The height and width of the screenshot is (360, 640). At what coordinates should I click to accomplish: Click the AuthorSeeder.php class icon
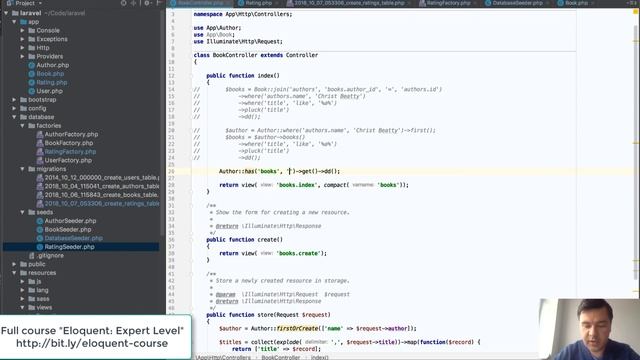click(40, 221)
